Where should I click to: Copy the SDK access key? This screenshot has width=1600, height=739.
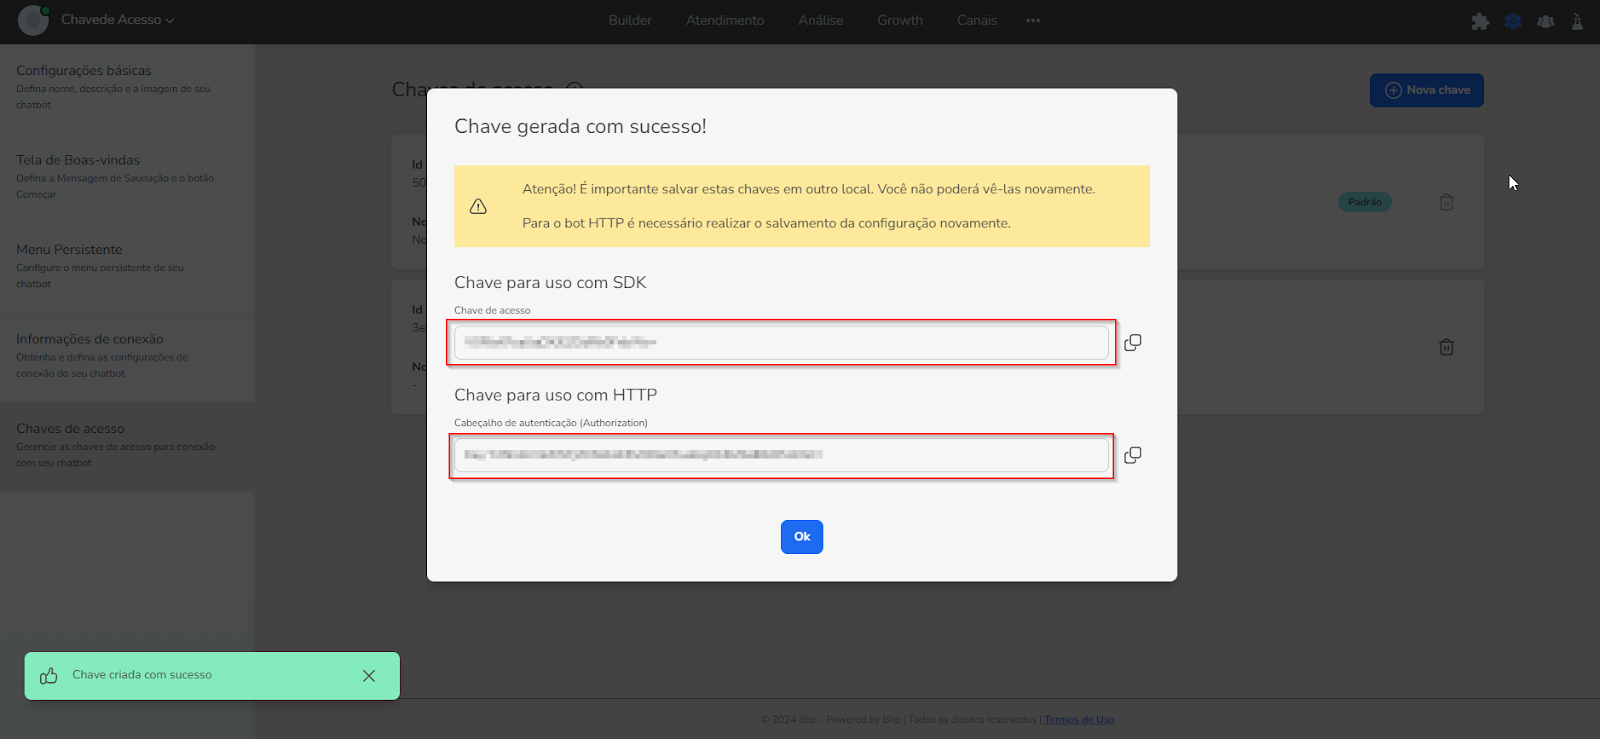(x=1132, y=343)
